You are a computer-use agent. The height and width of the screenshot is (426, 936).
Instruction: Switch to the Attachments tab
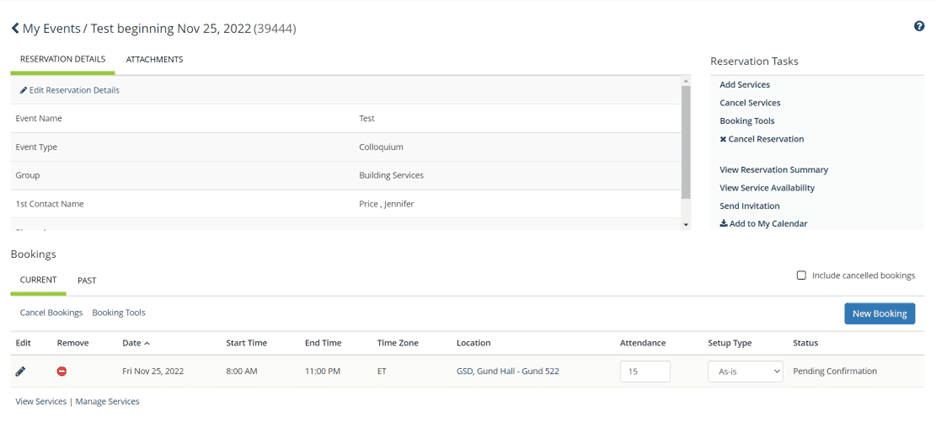click(154, 60)
